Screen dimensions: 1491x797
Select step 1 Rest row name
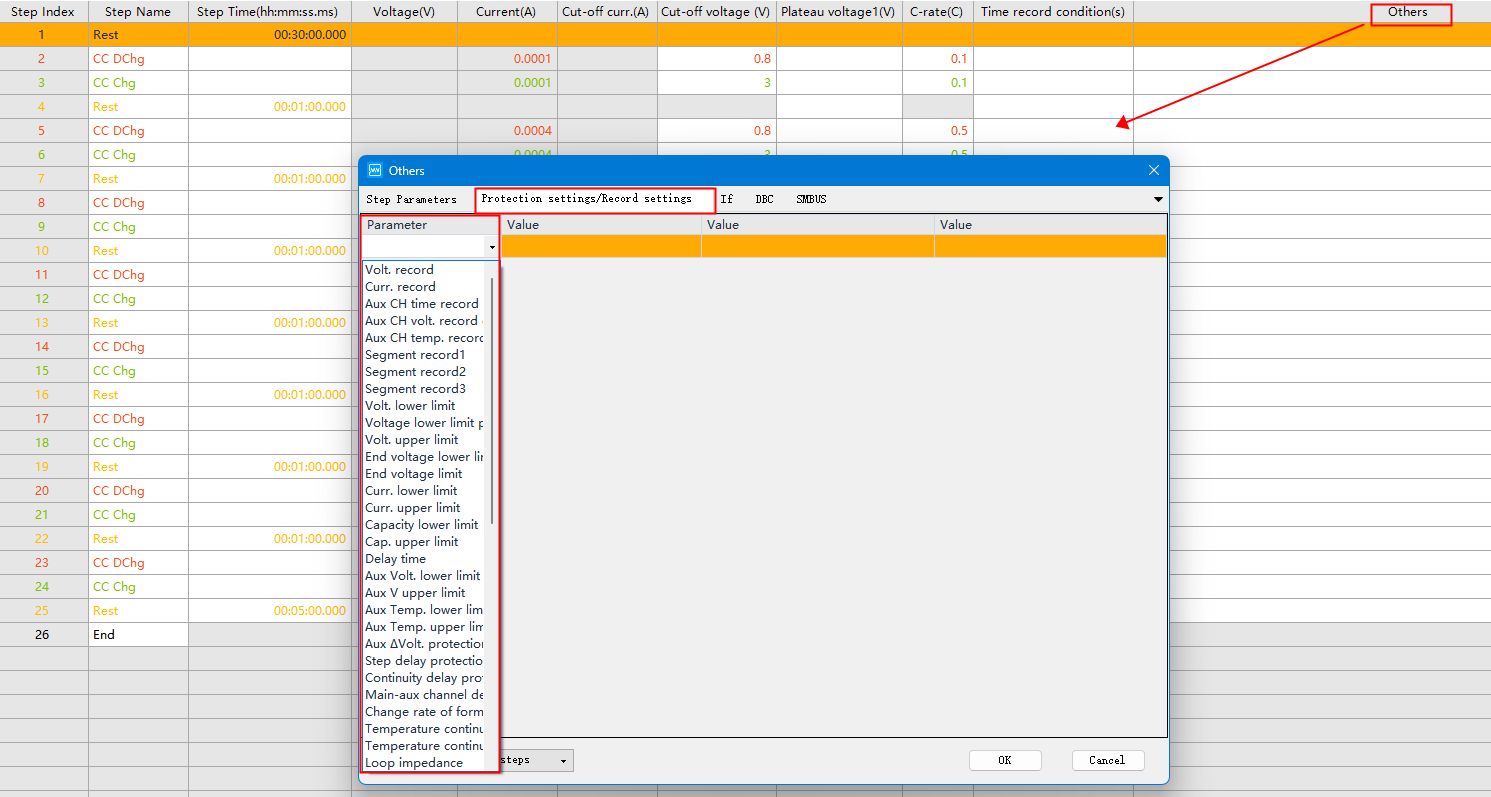pos(105,35)
